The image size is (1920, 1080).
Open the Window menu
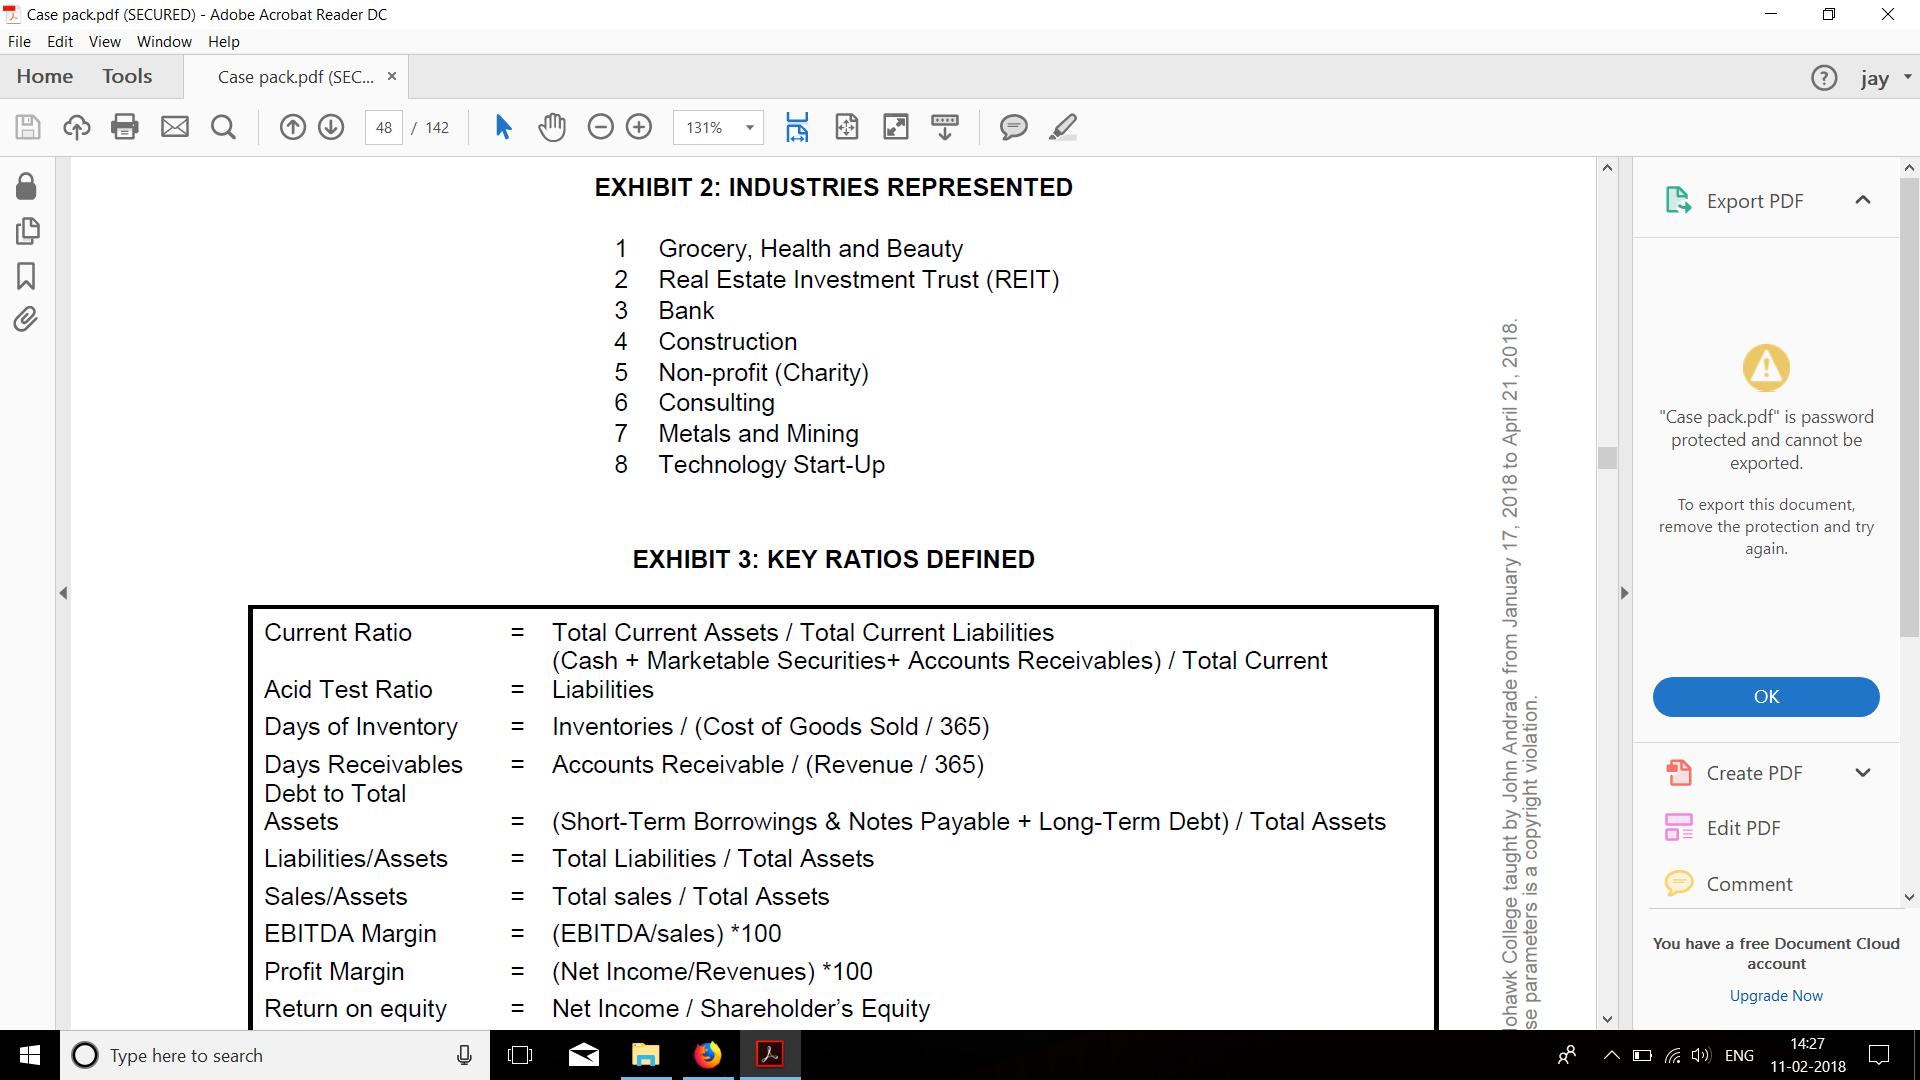(164, 41)
